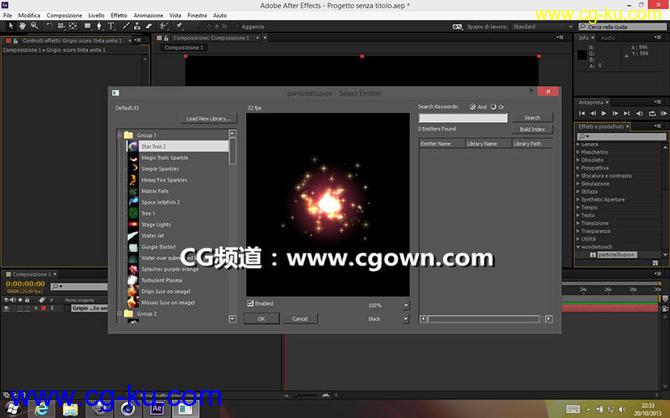
Task: Select the Puppet Pin tool
Action: 179,26
